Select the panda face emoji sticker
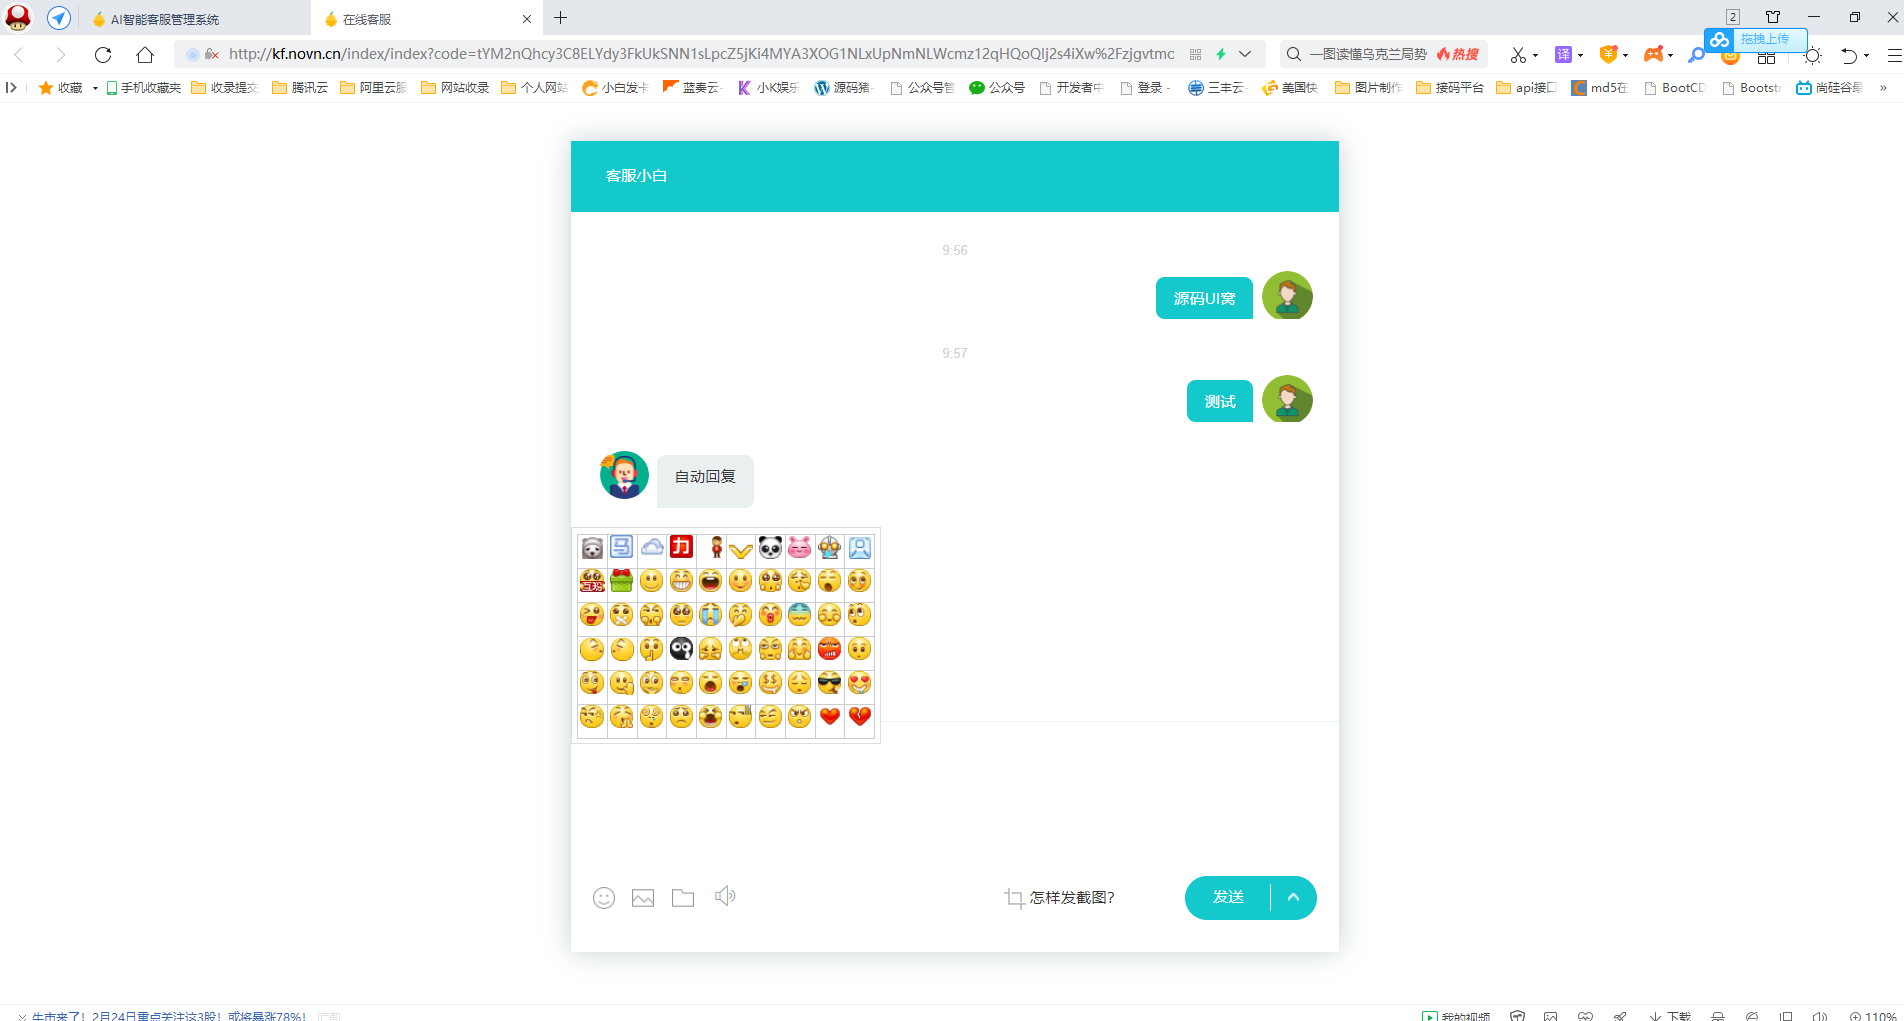The height and width of the screenshot is (1021, 1904). click(x=771, y=548)
